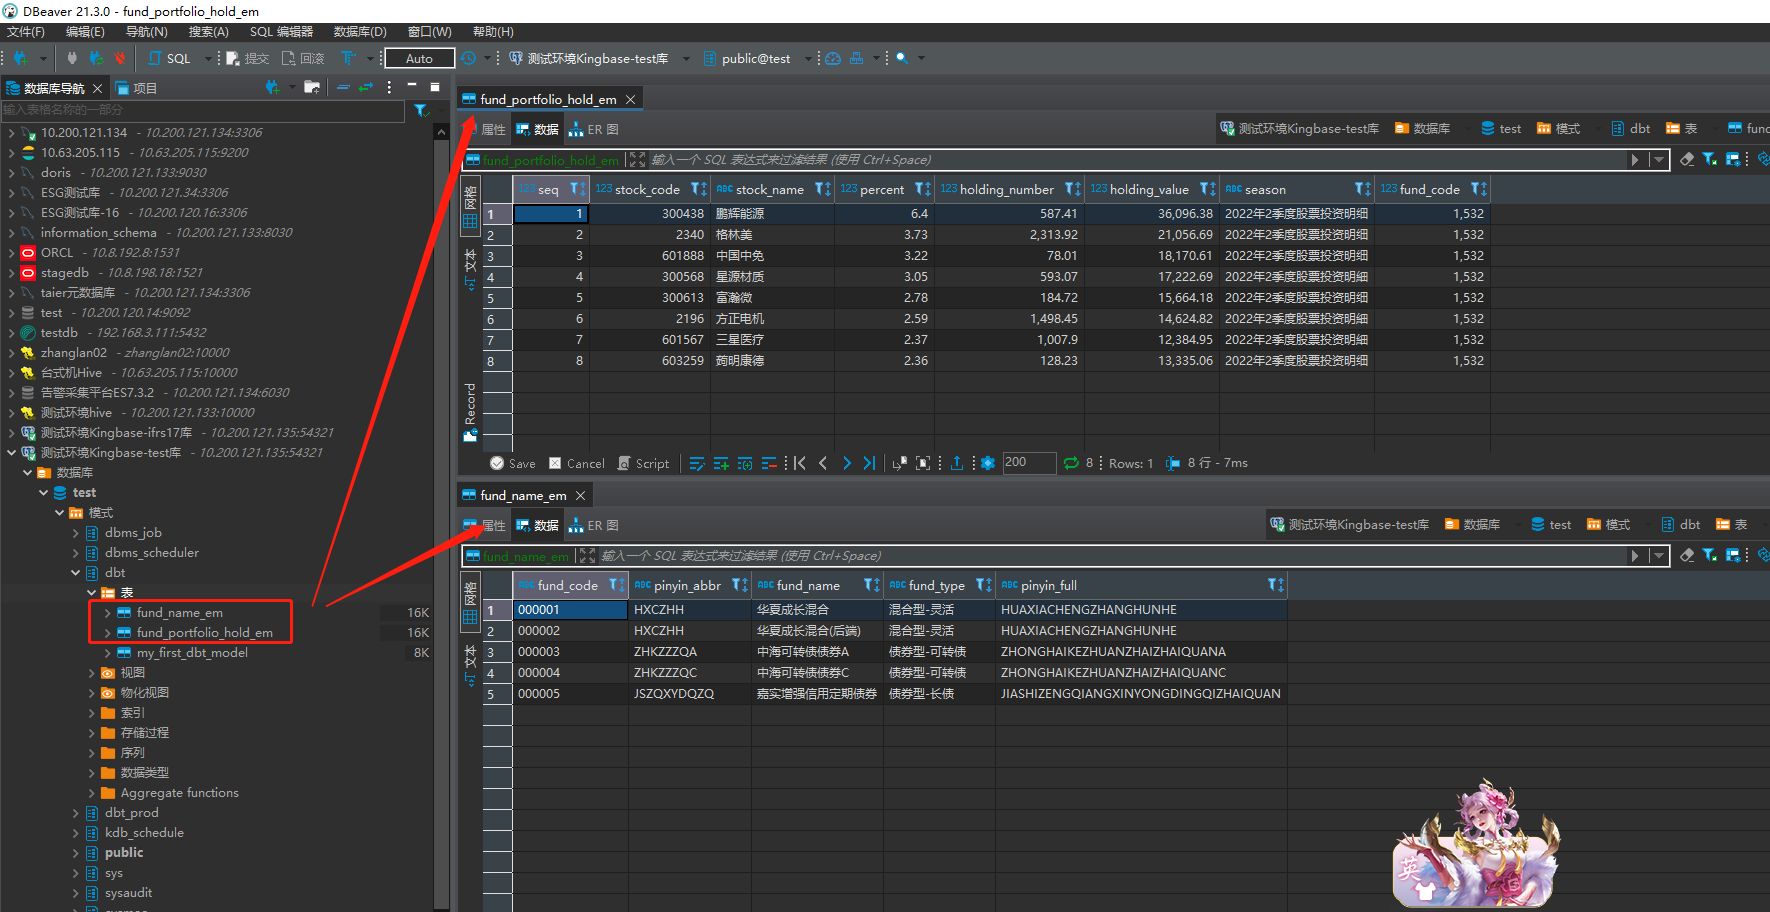Run filter with the play arrow button in top panel
1770x912 pixels.
1635,159
